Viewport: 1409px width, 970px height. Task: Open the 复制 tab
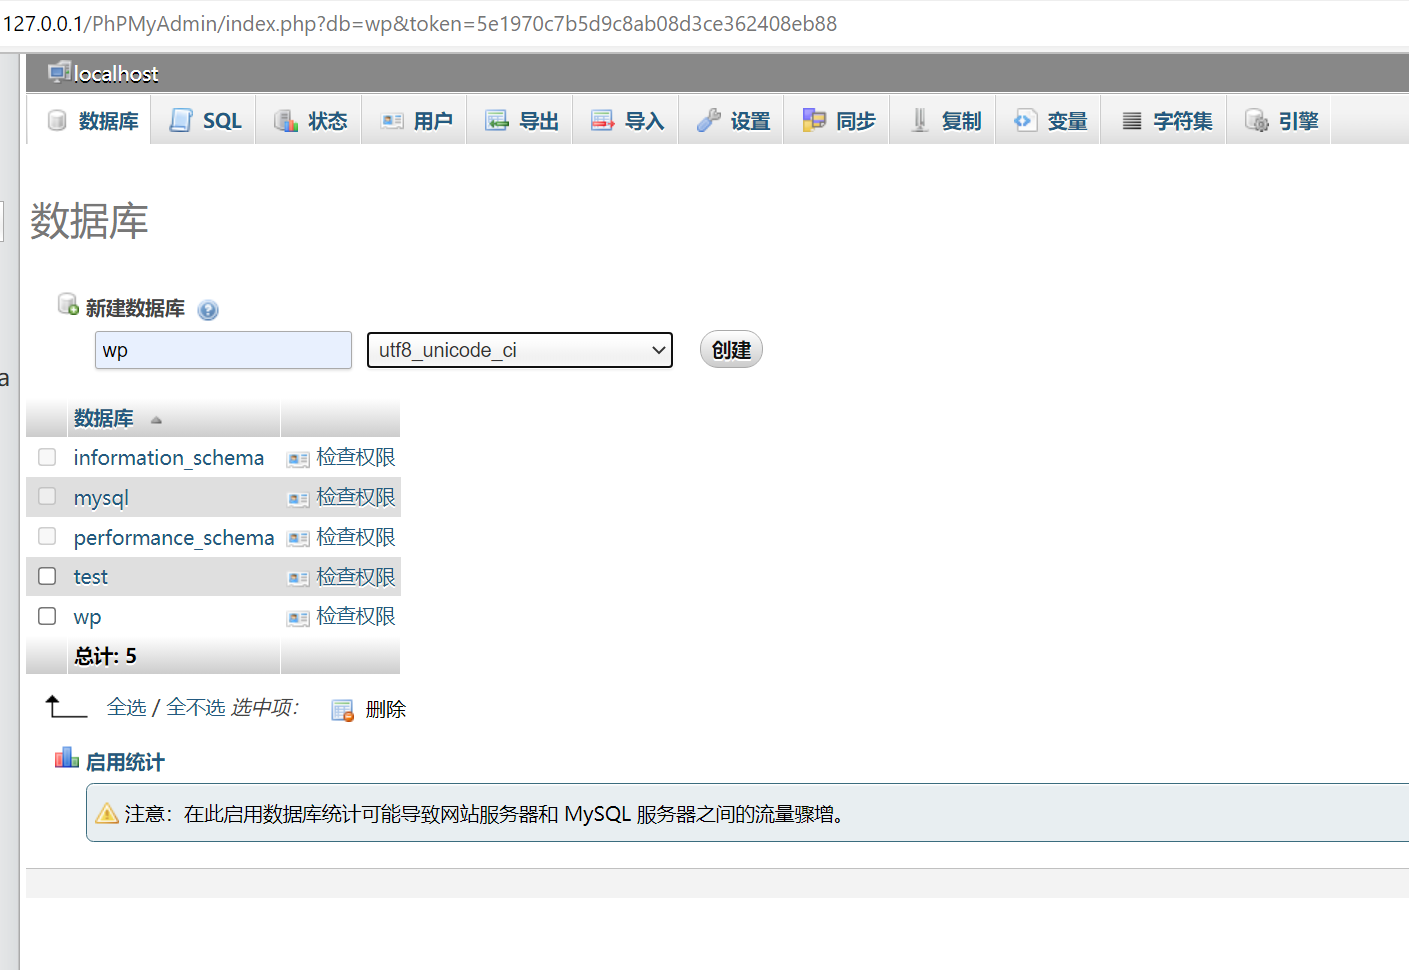click(x=943, y=120)
